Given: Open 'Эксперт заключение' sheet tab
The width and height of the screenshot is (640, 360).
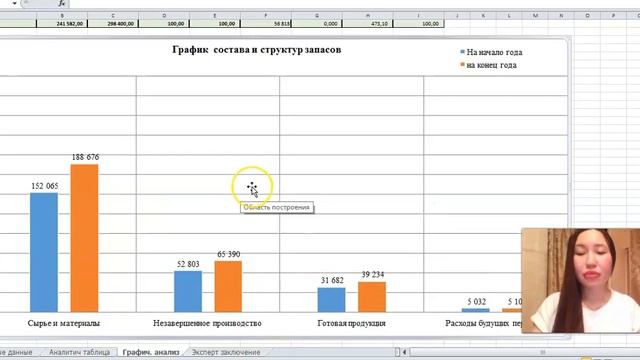Looking at the screenshot, I should pos(226,352).
